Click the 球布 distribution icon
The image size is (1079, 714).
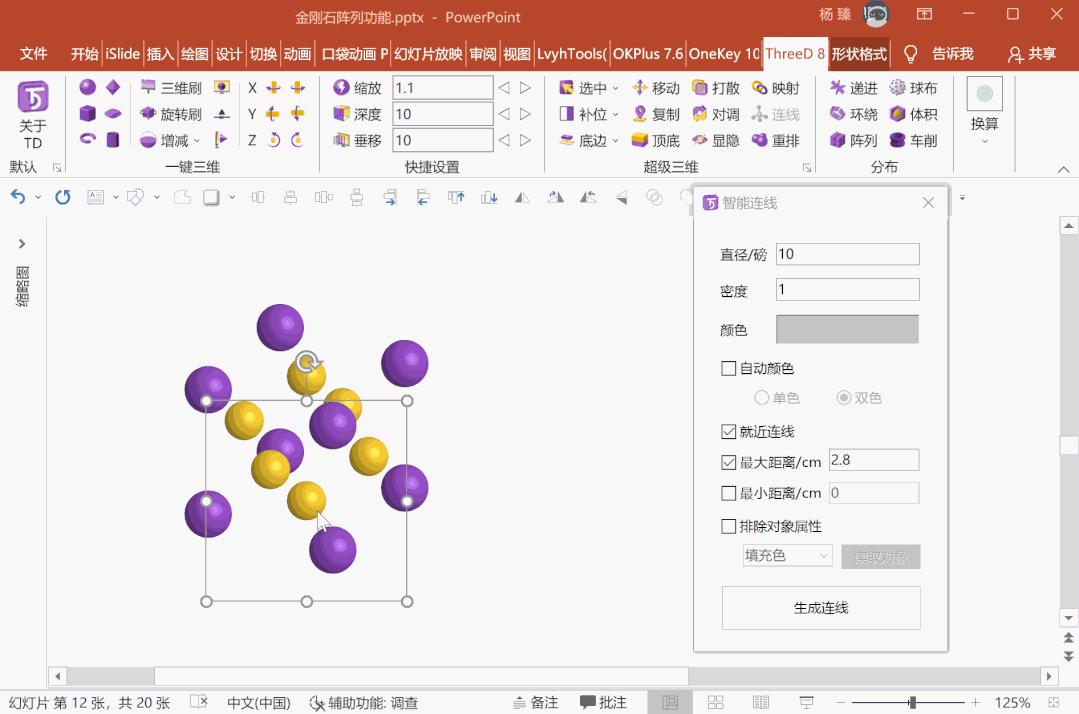[916, 87]
